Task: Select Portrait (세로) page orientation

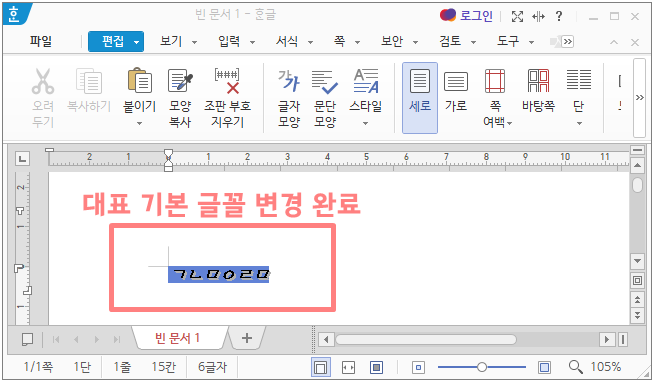Action: tap(420, 98)
